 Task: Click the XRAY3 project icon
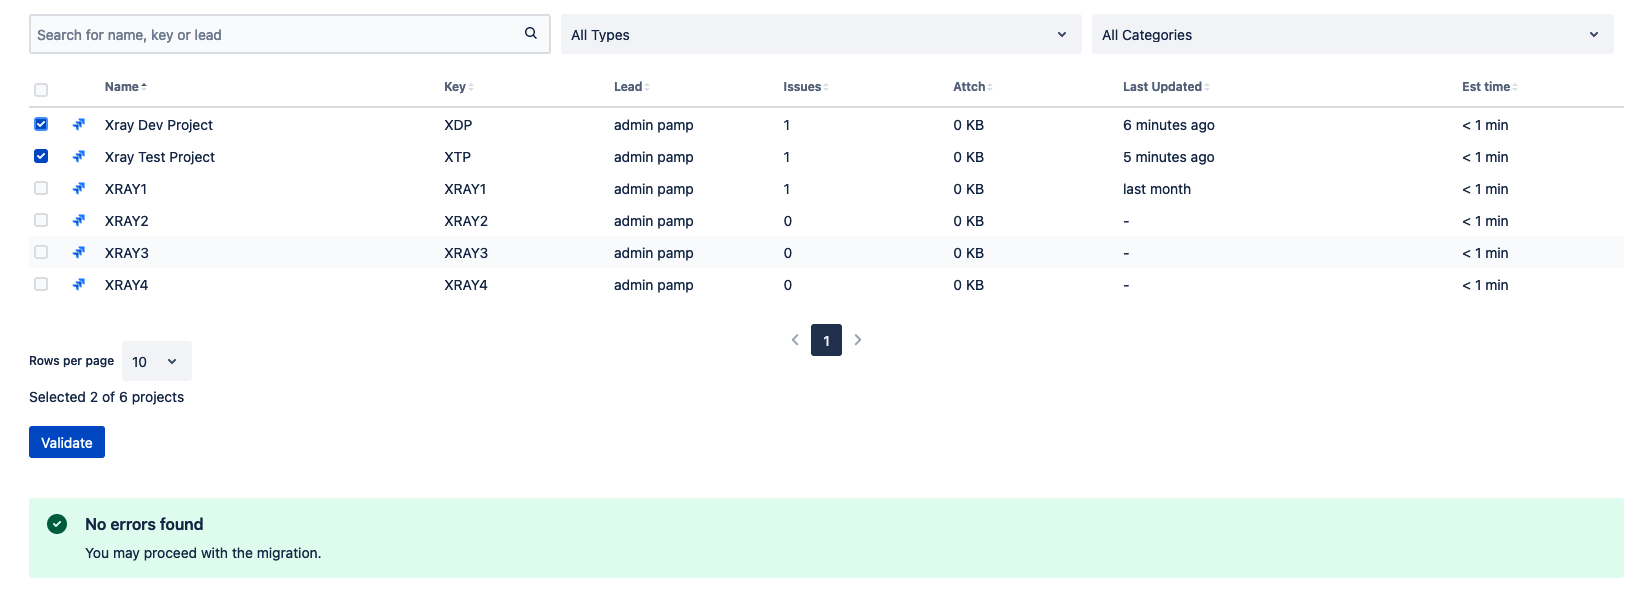[x=79, y=252]
